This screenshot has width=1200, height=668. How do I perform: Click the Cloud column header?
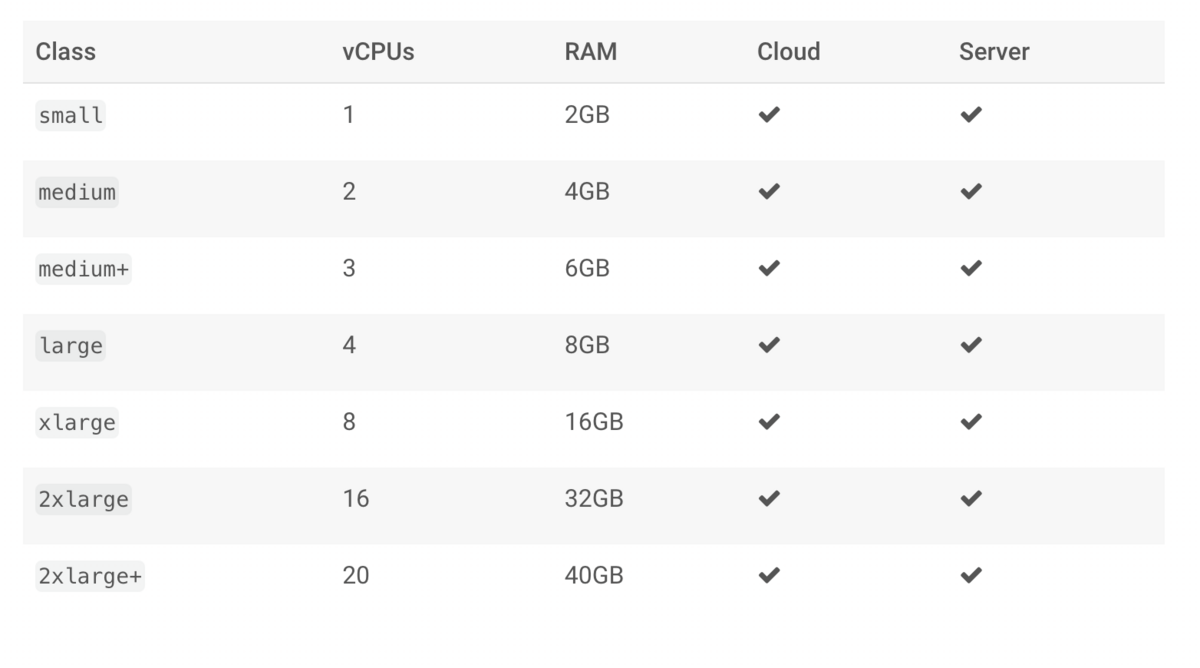tap(788, 52)
